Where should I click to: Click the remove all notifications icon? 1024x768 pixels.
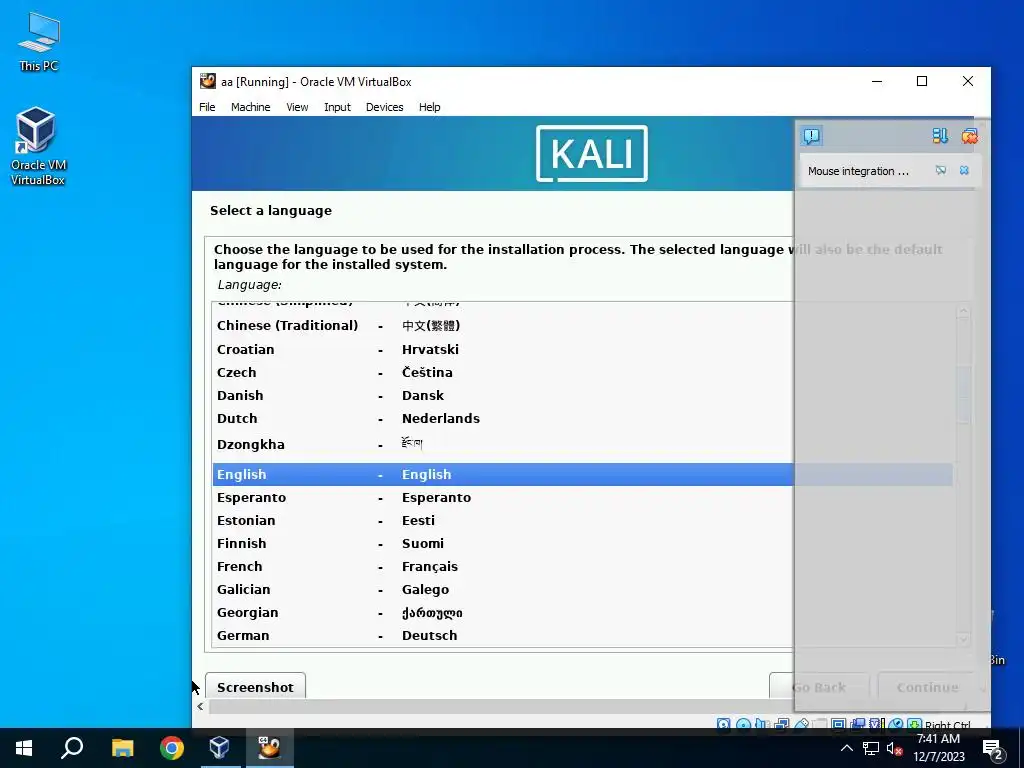click(970, 136)
